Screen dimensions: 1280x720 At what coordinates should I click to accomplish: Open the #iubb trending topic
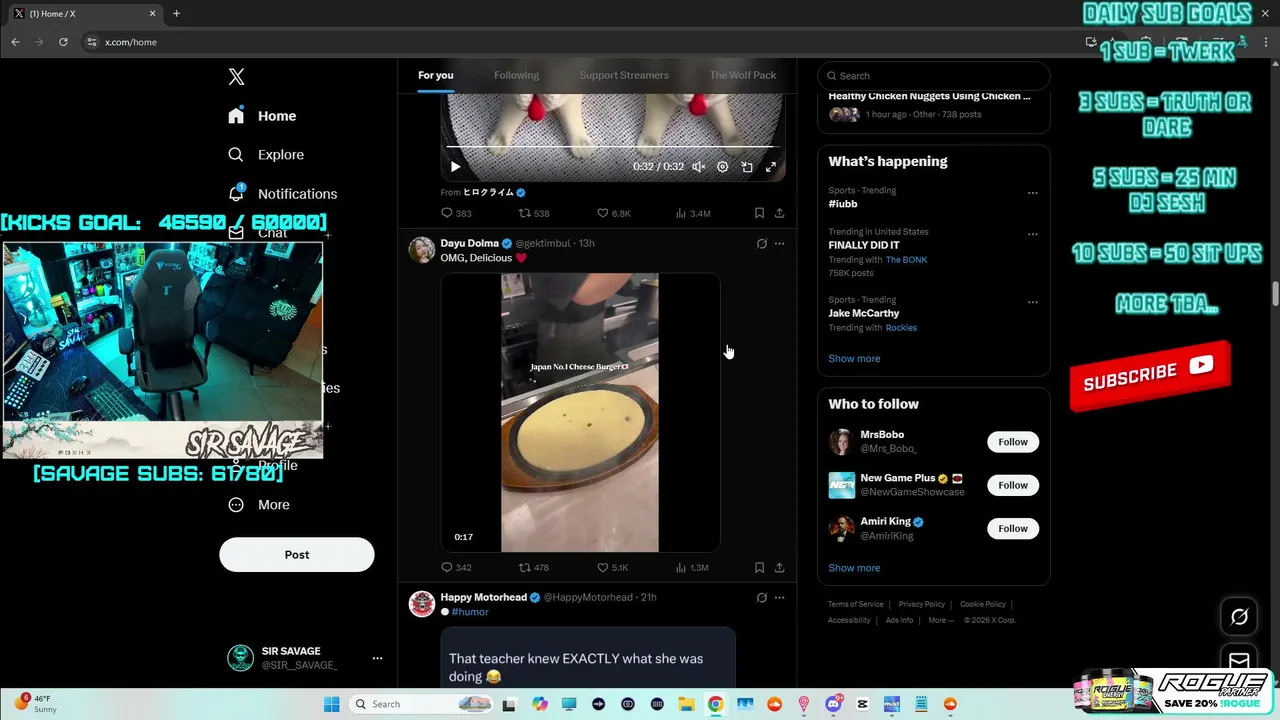(843, 204)
